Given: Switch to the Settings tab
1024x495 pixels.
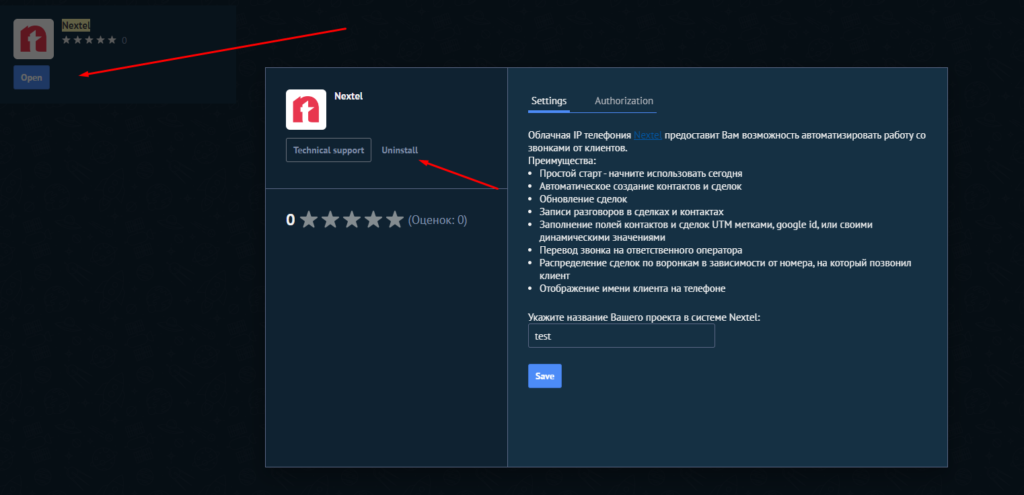Looking at the screenshot, I should click(x=549, y=101).
